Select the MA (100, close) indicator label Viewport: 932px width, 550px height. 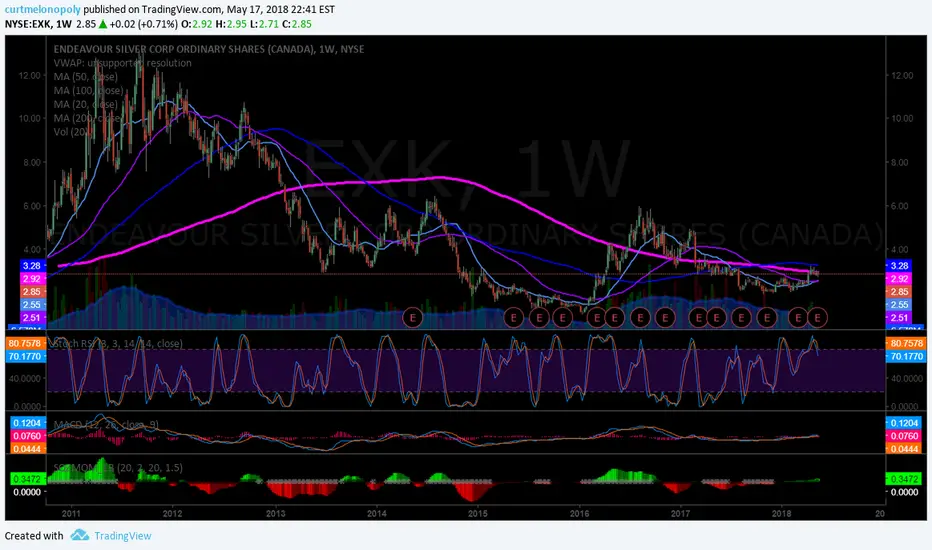pyautogui.click(x=89, y=90)
